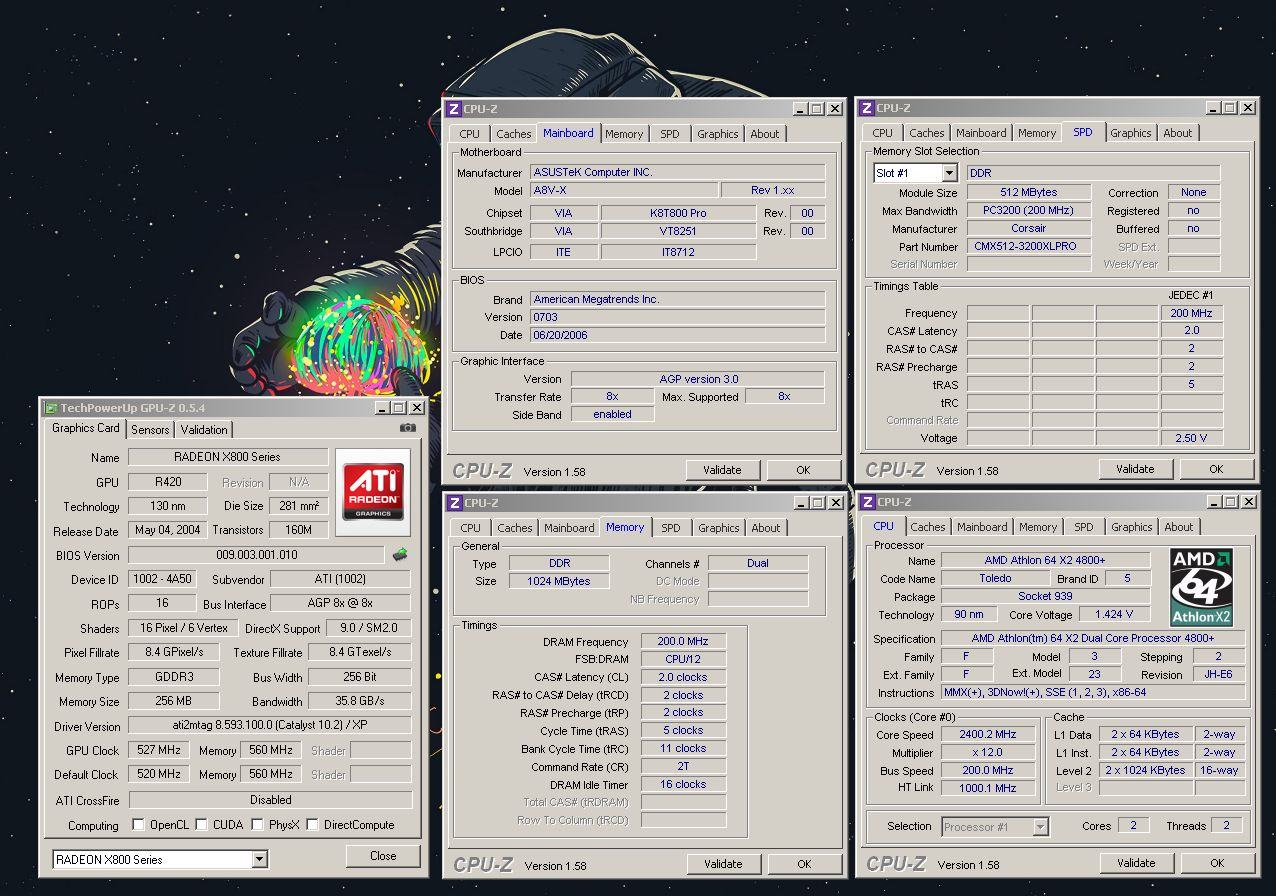Click Validate in the SPD window

click(x=1135, y=469)
